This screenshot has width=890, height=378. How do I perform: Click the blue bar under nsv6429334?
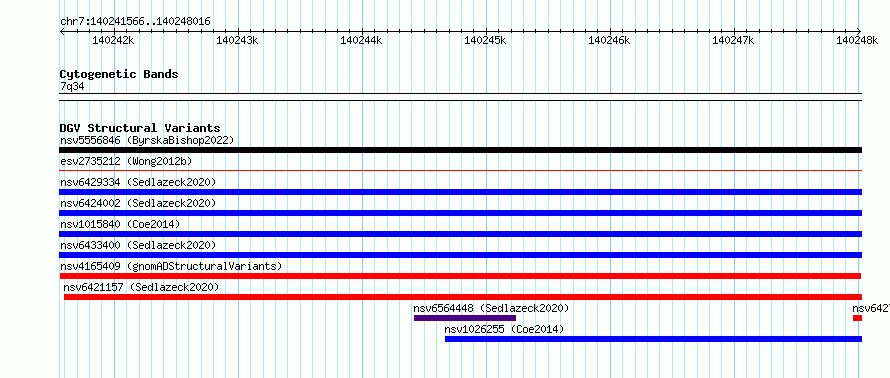460,192
